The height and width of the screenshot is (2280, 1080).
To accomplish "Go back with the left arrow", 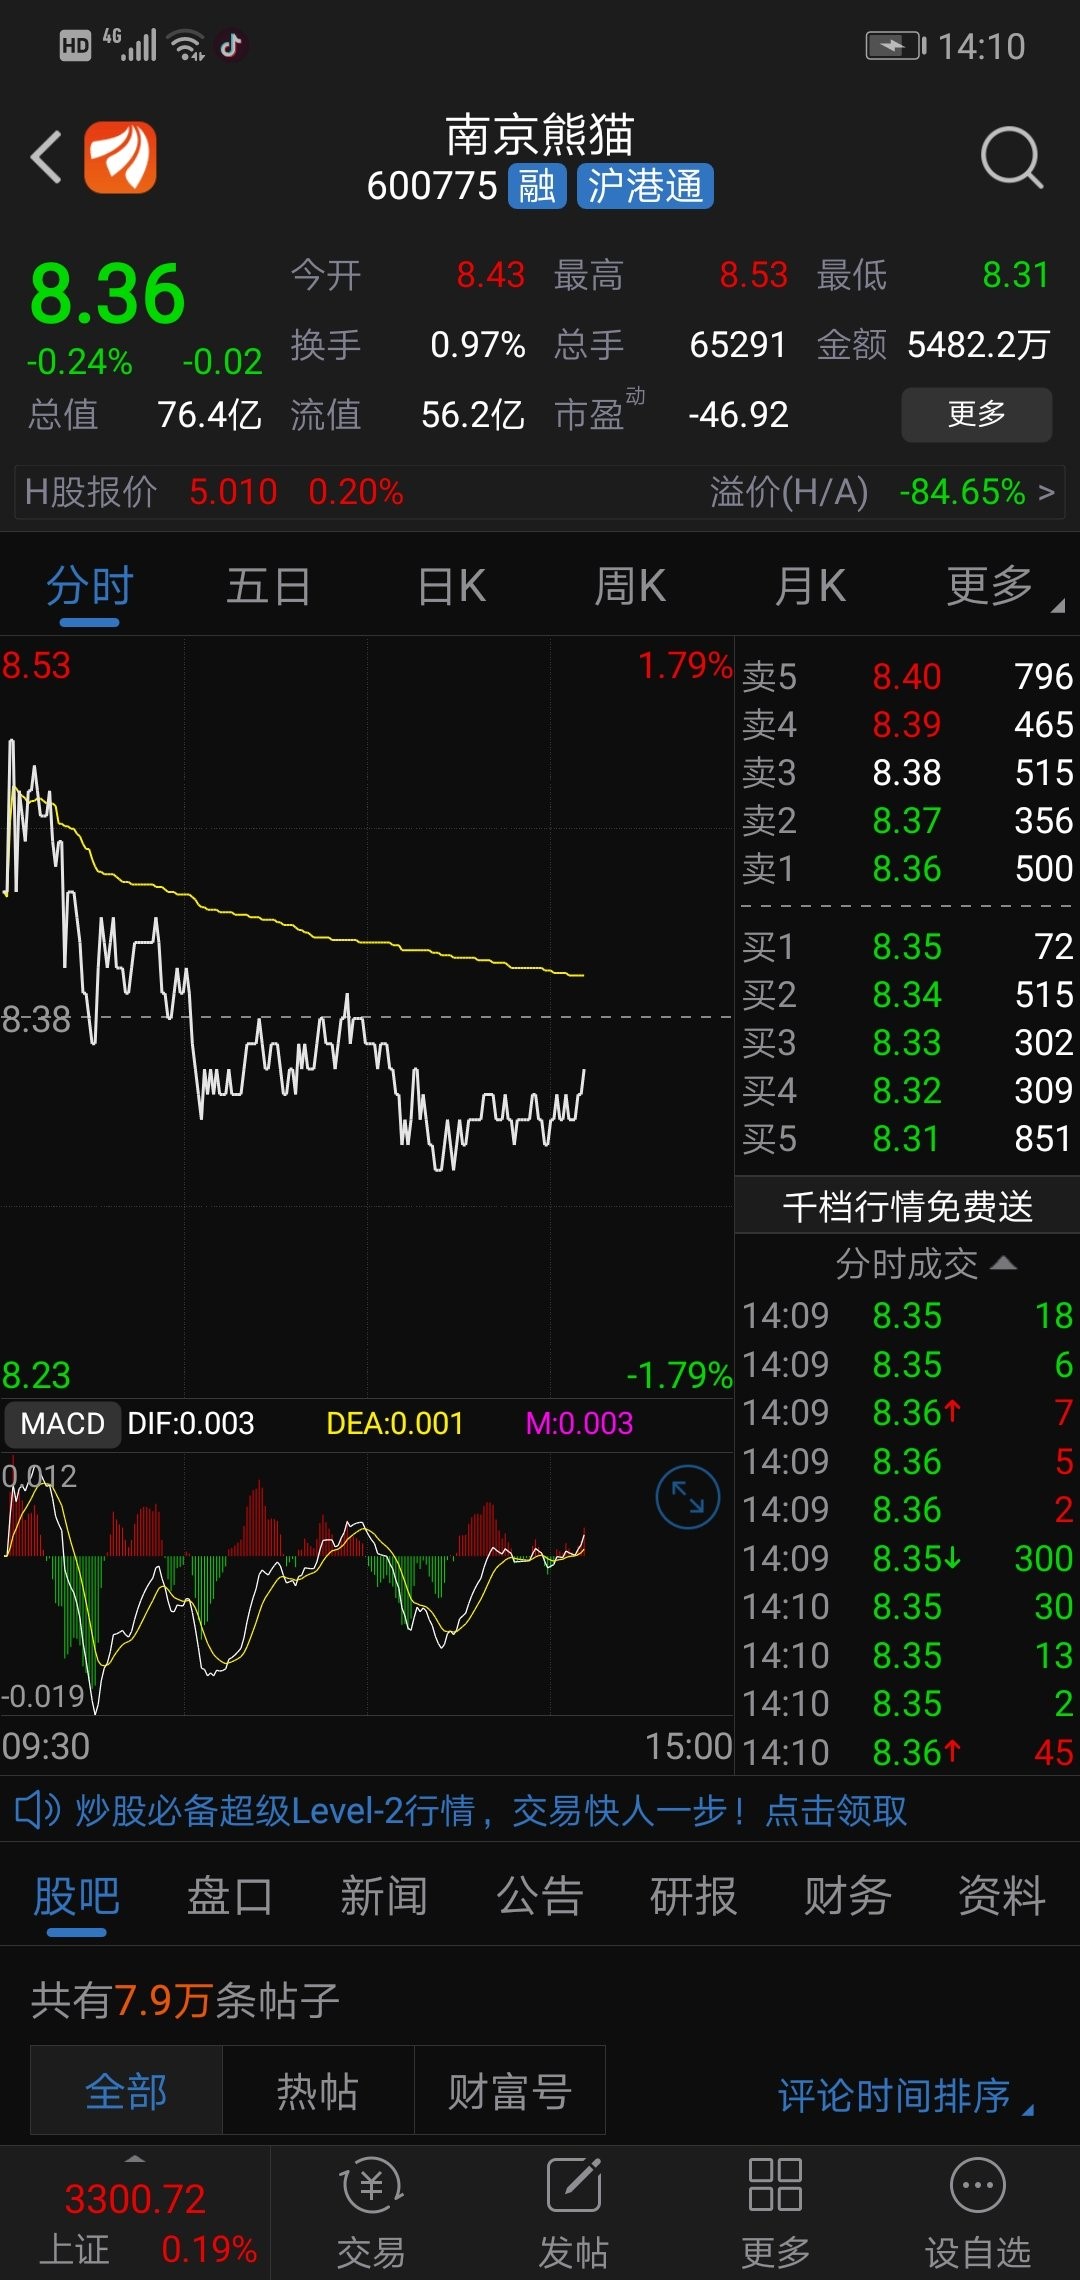I will [x=46, y=158].
